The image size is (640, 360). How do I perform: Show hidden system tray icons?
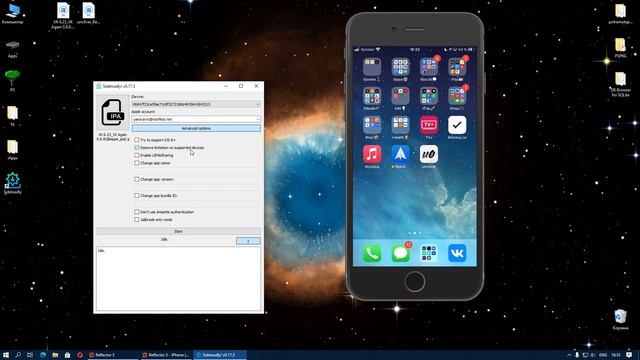point(569,355)
